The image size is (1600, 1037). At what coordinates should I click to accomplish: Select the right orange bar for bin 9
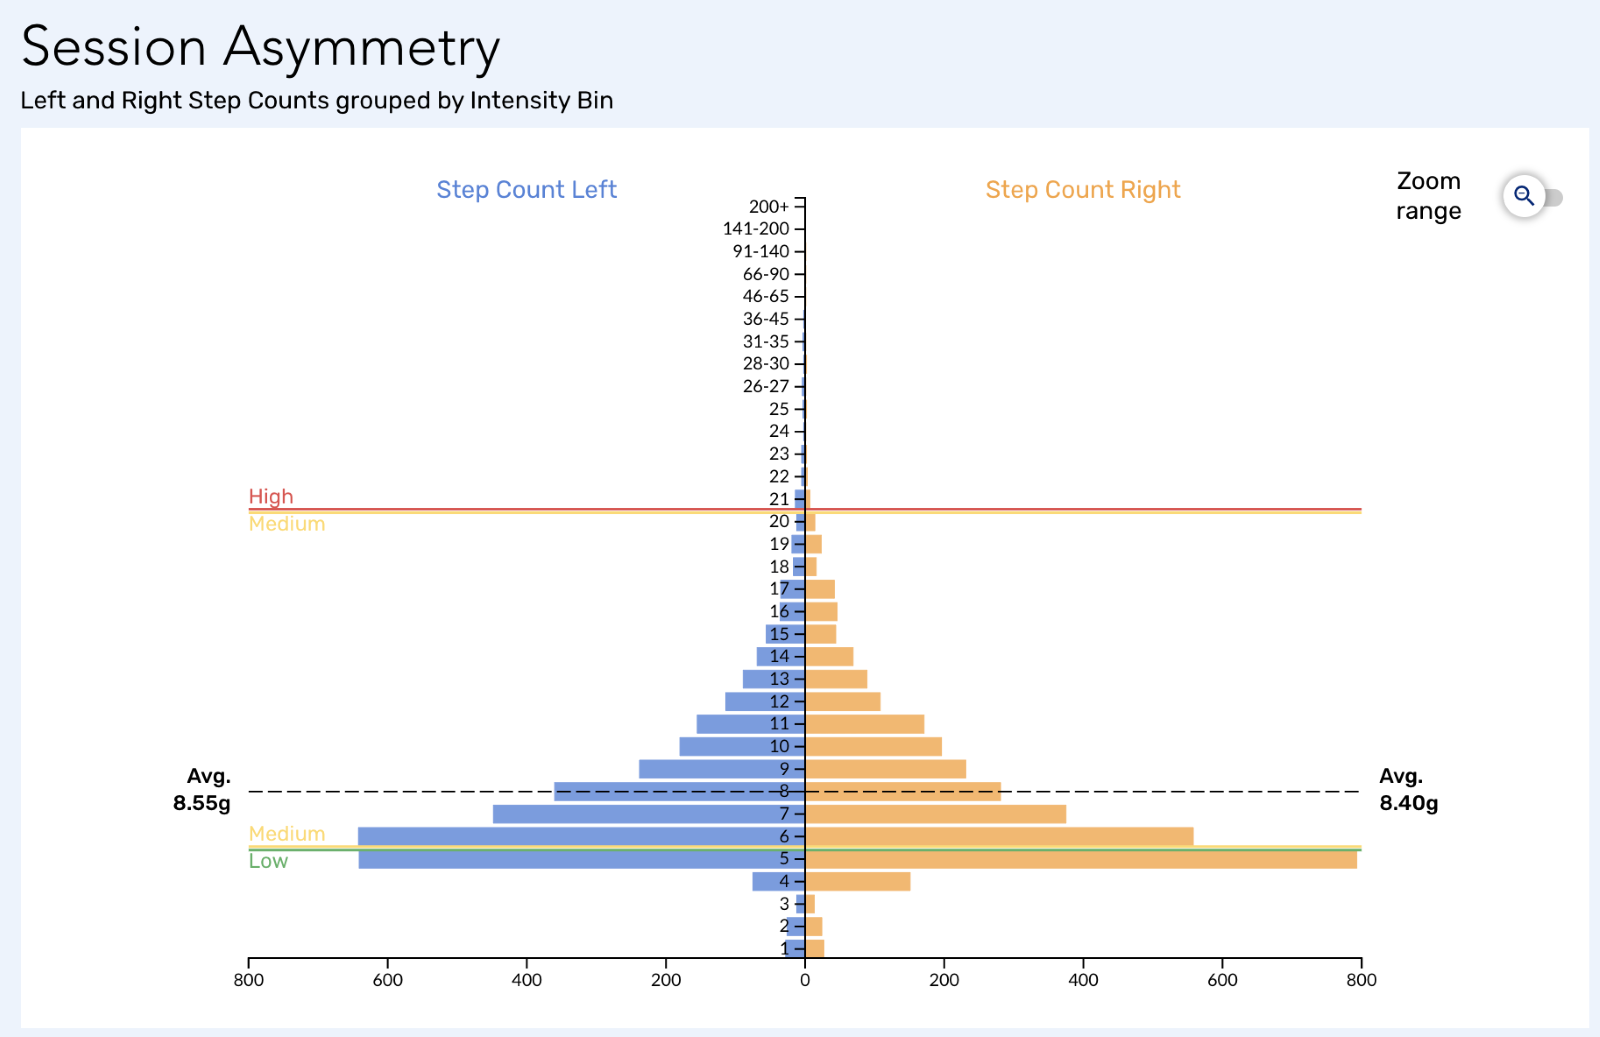pyautogui.click(x=886, y=769)
